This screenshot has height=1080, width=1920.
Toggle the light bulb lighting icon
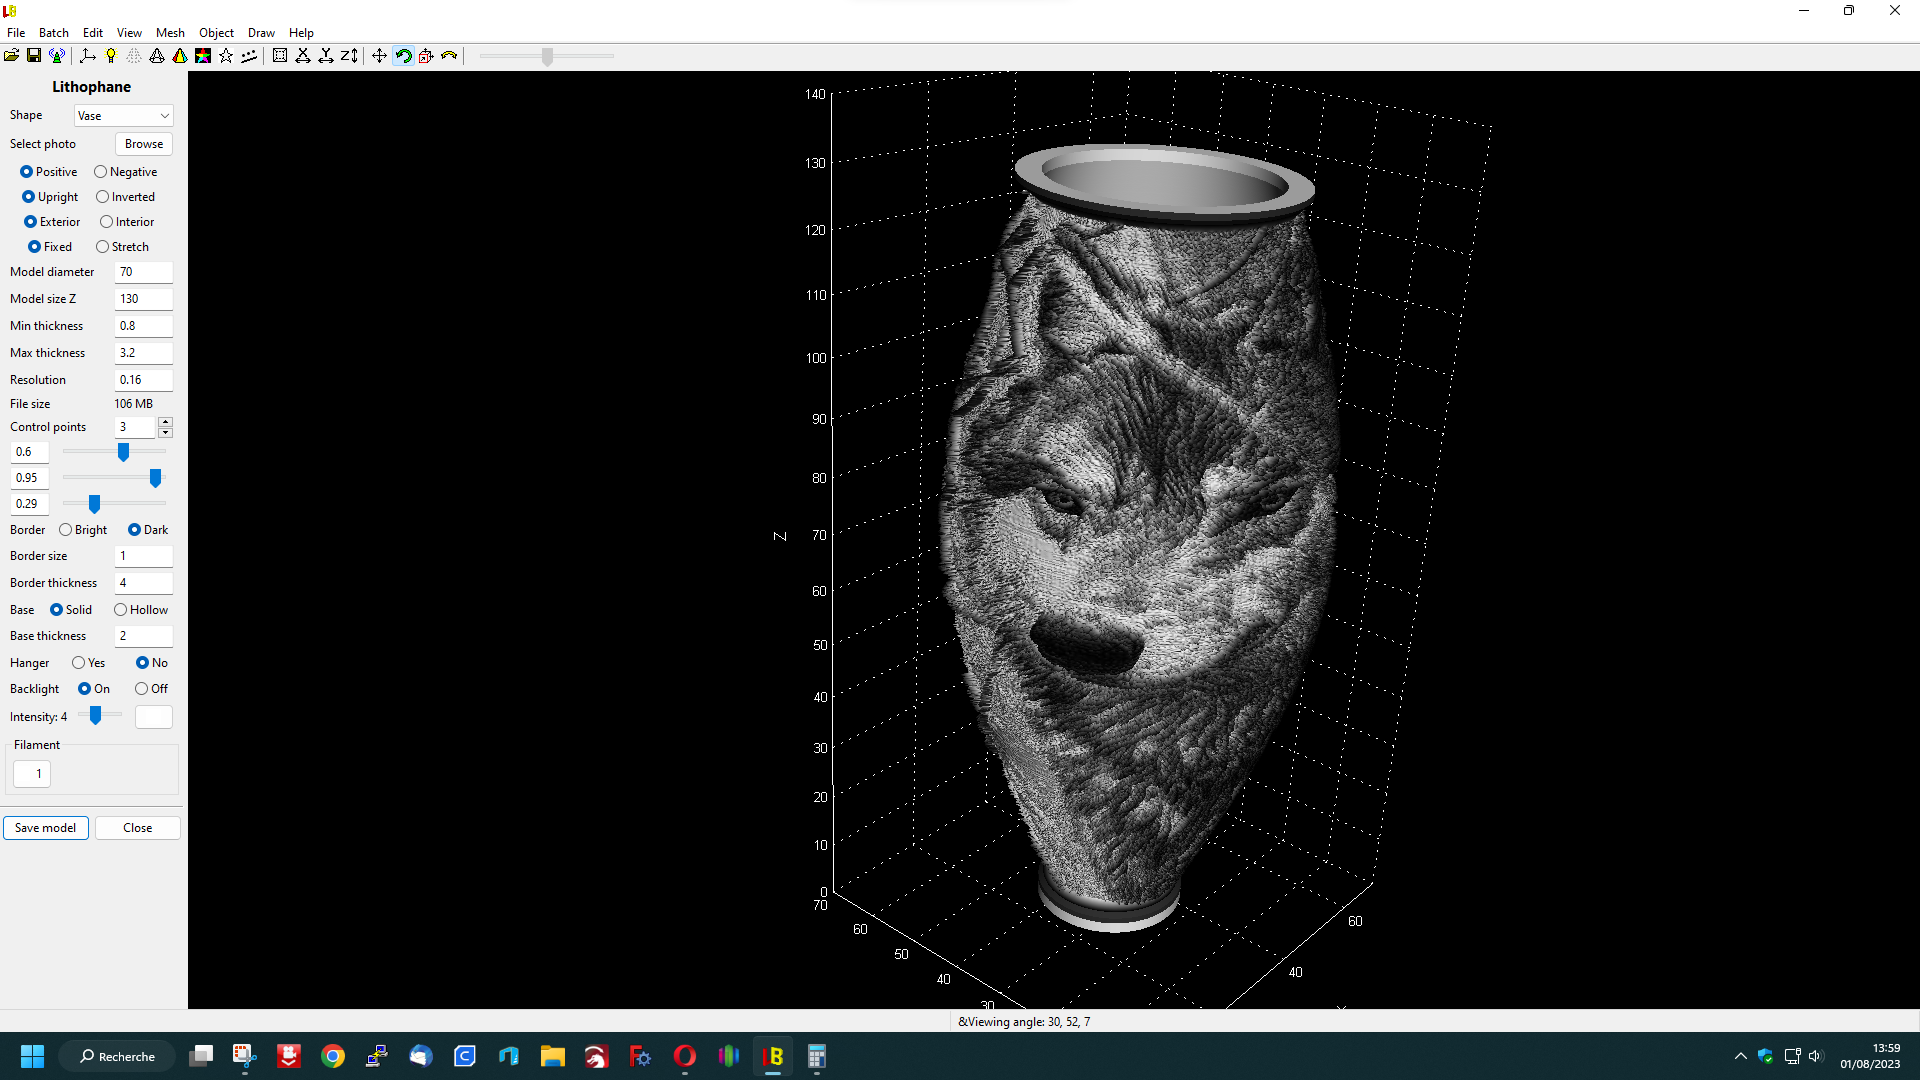[111, 56]
